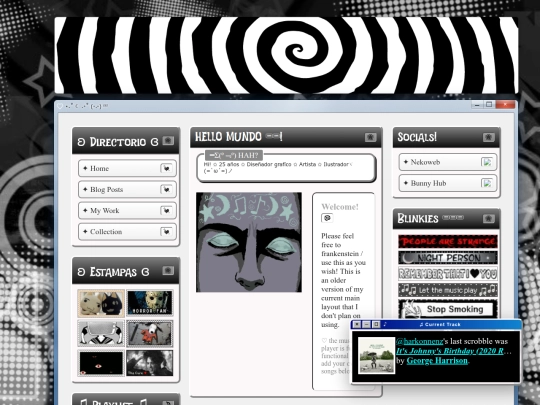
Task: Click the heart icon beside Collection
Action: click(x=166, y=232)
